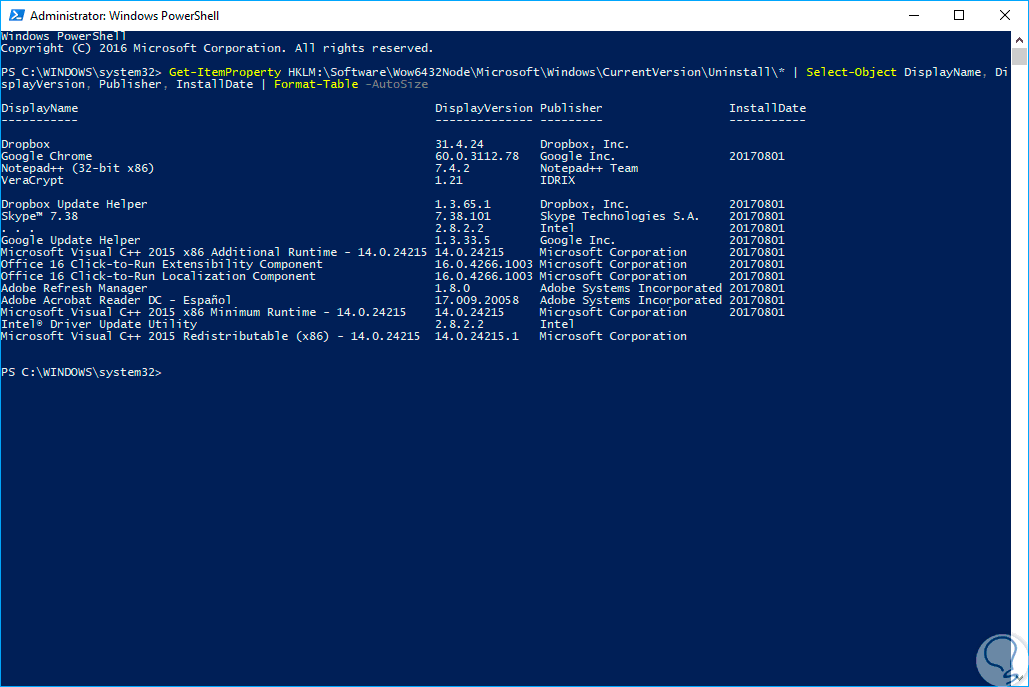Click the Skype 7.38 entry name
The width and height of the screenshot is (1029, 687).
[39, 216]
